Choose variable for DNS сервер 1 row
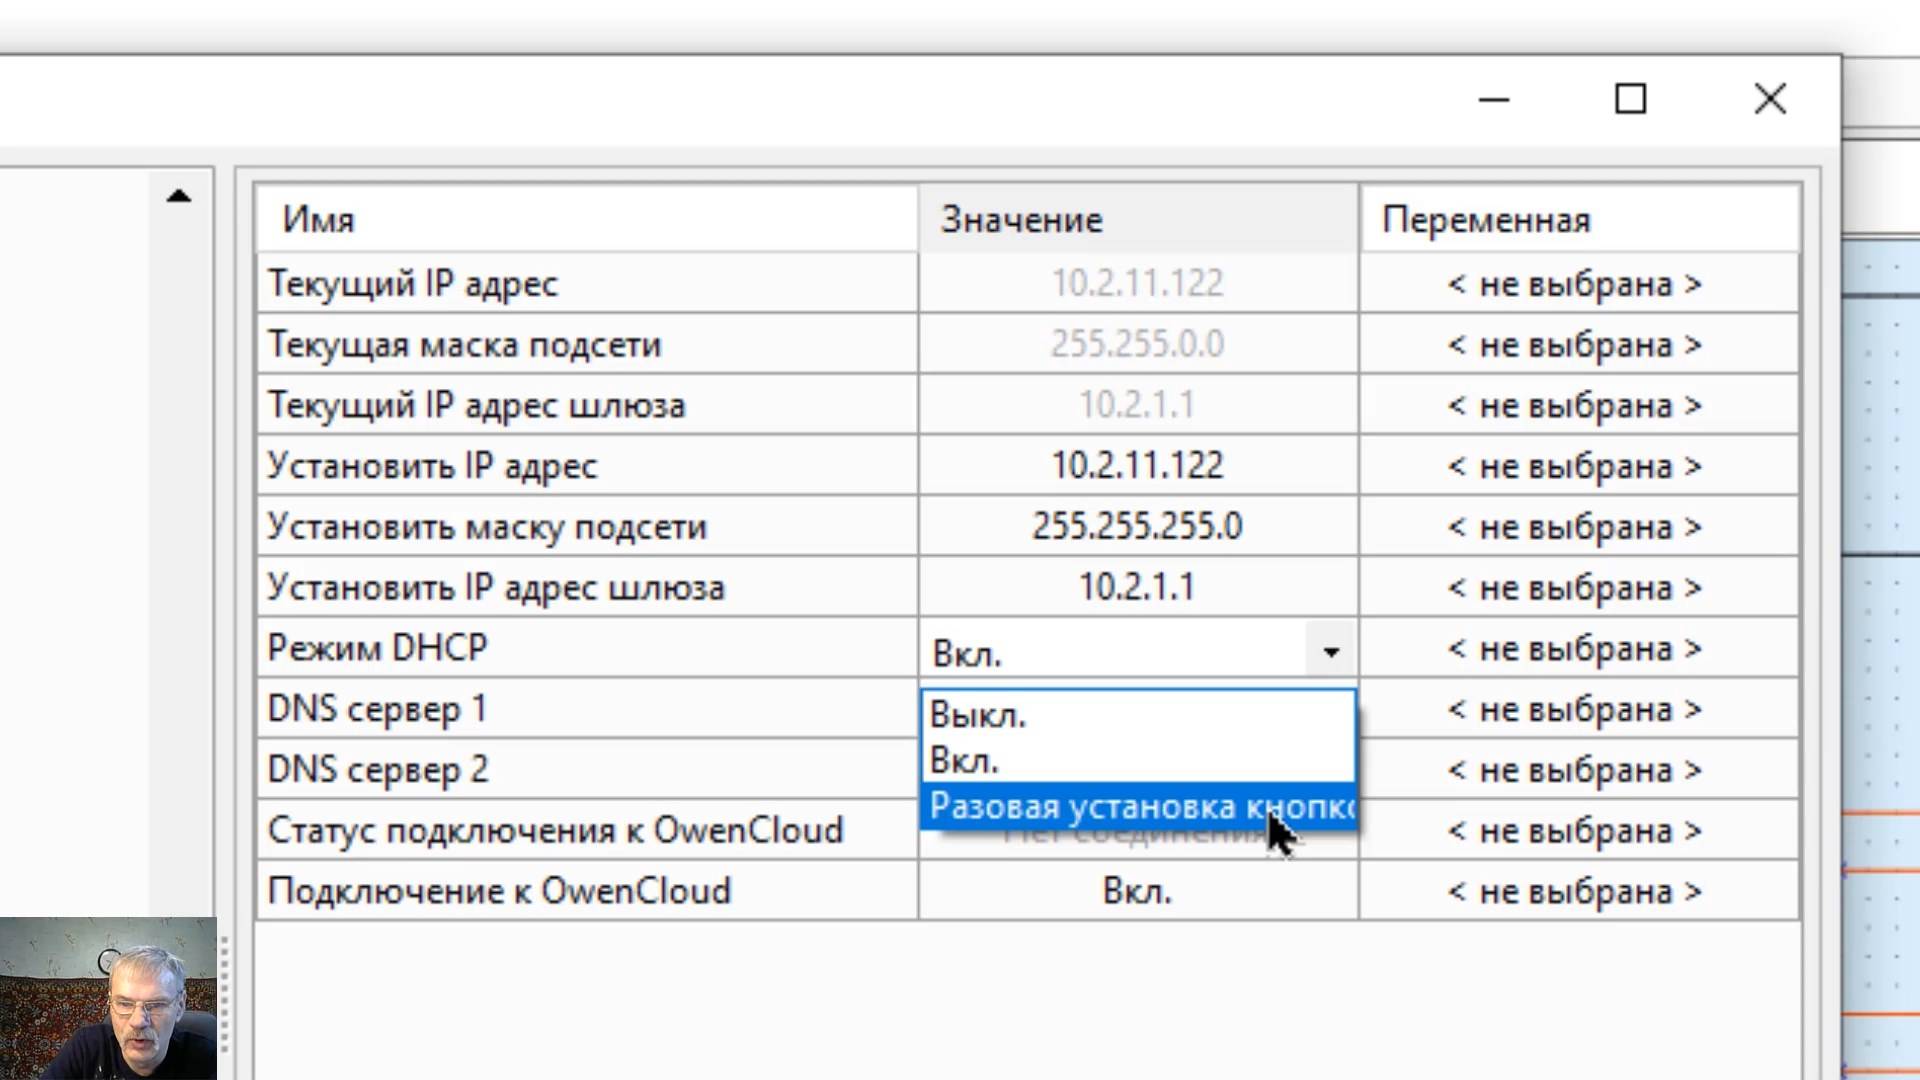The image size is (1920, 1080). (1575, 710)
